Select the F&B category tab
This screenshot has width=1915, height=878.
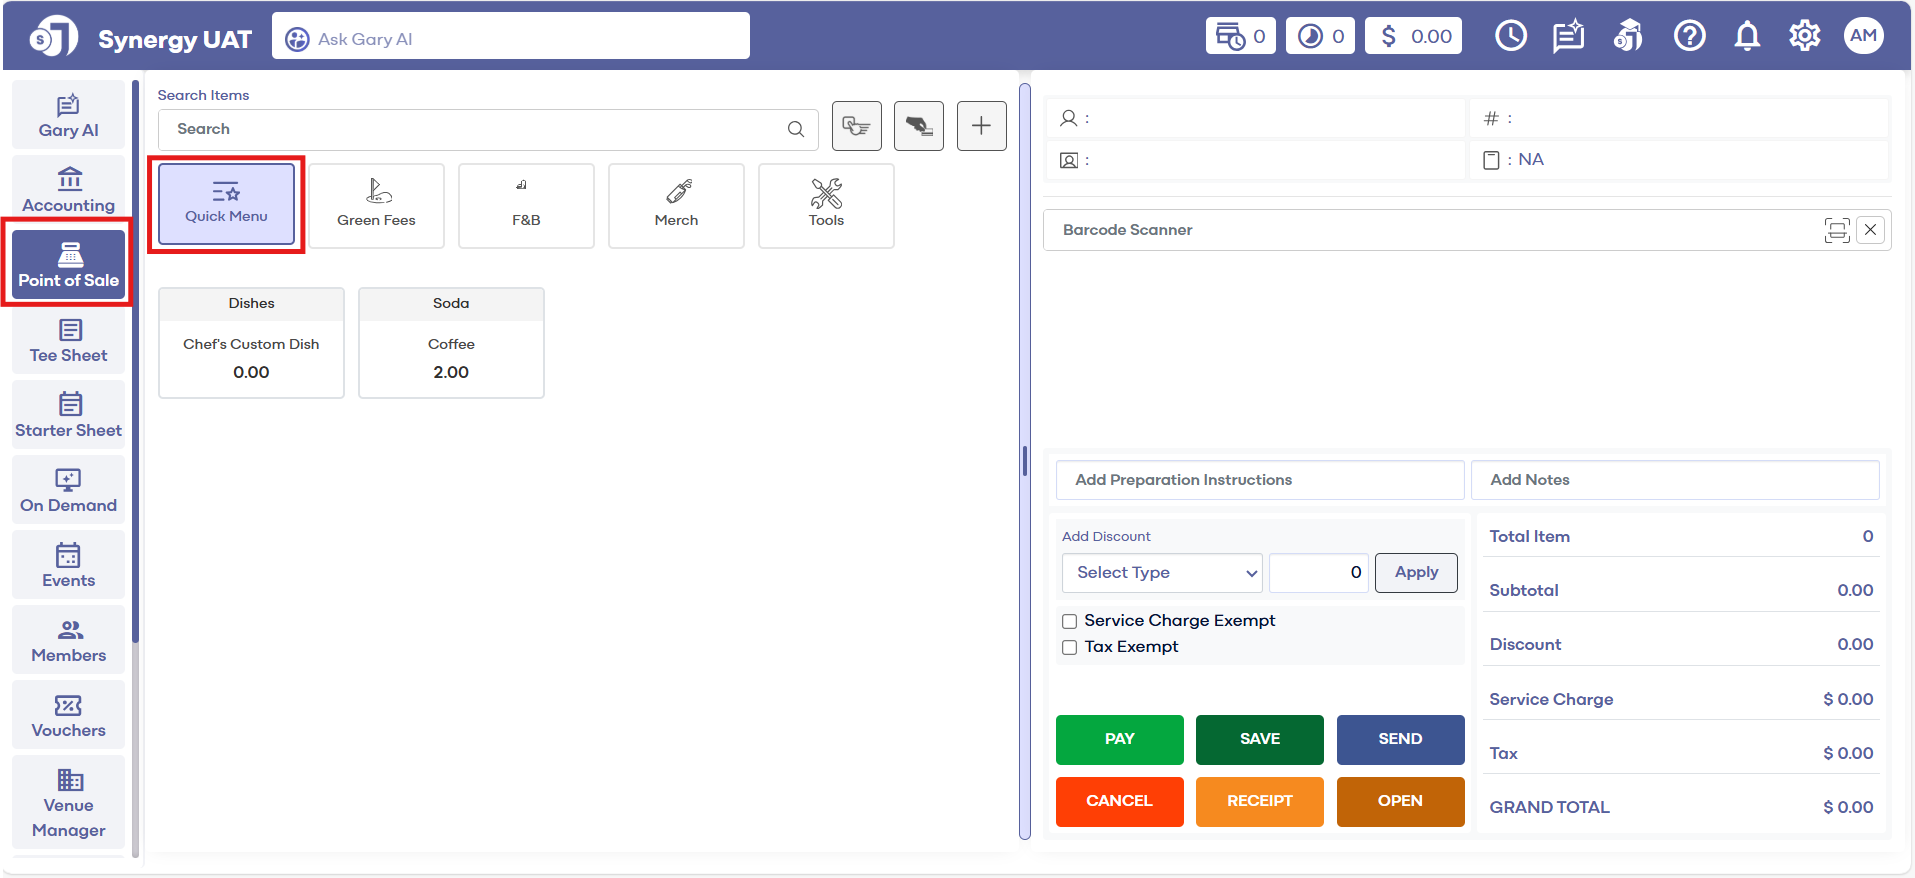pos(526,205)
